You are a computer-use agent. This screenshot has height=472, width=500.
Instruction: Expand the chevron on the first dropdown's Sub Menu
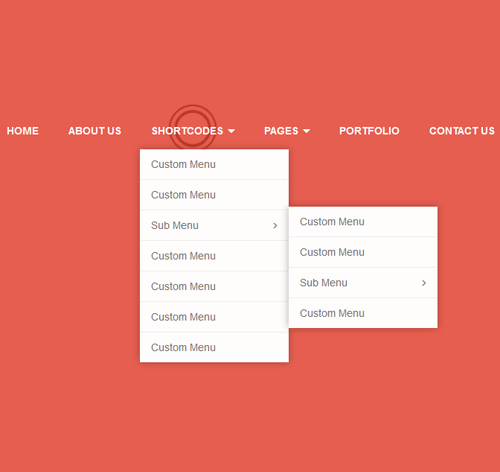pyautogui.click(x=275, y=226)
